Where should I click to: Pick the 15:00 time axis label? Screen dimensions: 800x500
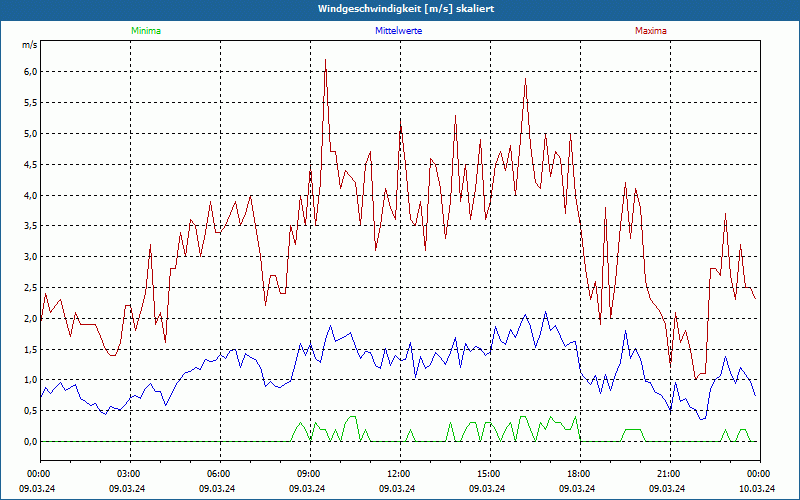pos(489,473)
